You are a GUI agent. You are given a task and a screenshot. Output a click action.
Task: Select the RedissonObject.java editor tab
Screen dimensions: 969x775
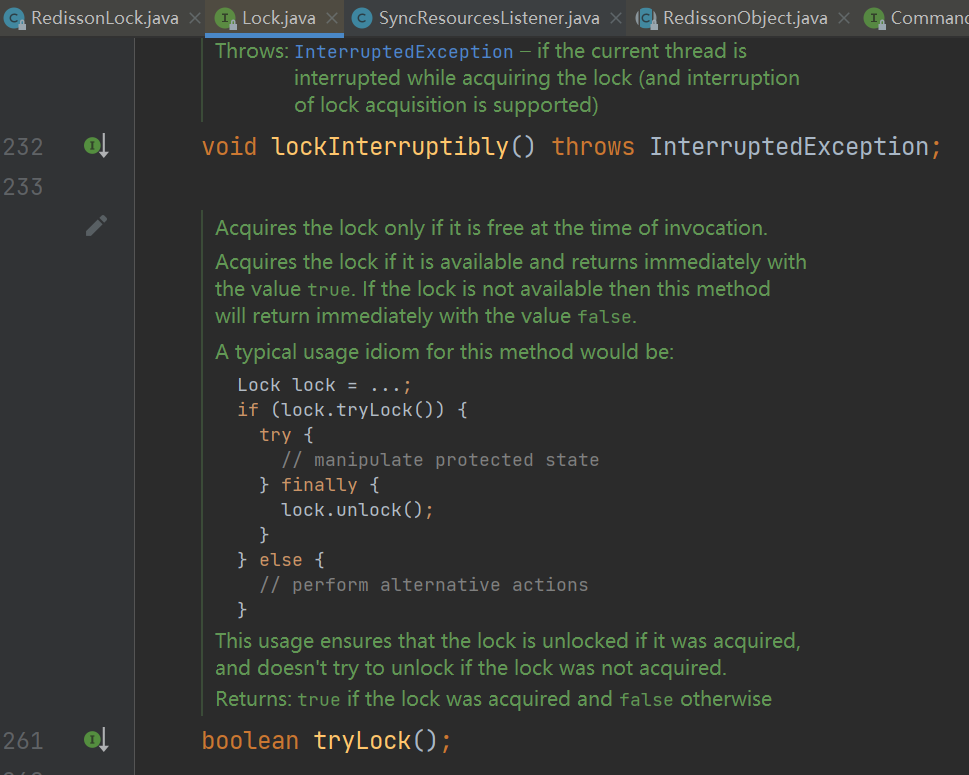(745, 18)
